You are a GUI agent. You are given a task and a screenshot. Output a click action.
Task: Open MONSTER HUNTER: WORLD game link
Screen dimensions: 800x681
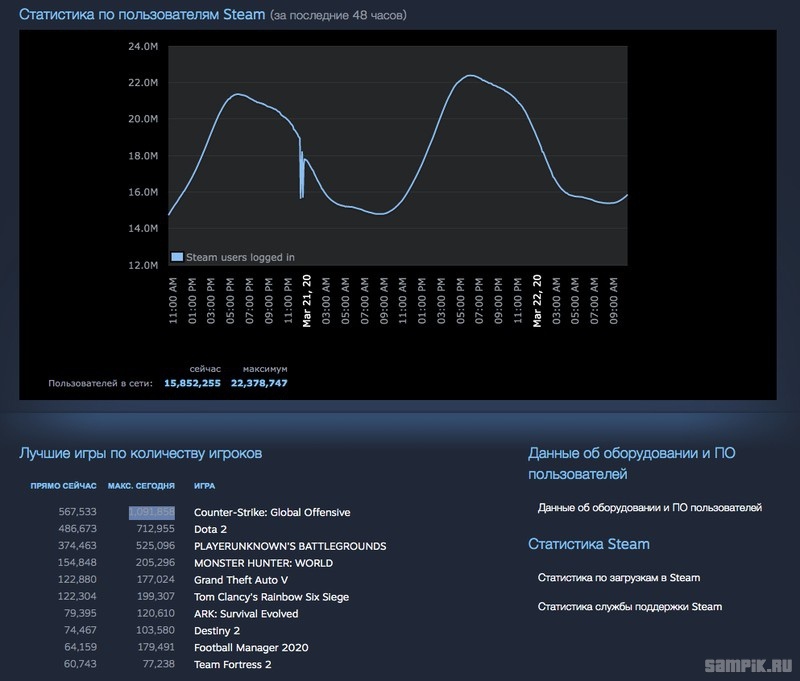coord(263,563)
